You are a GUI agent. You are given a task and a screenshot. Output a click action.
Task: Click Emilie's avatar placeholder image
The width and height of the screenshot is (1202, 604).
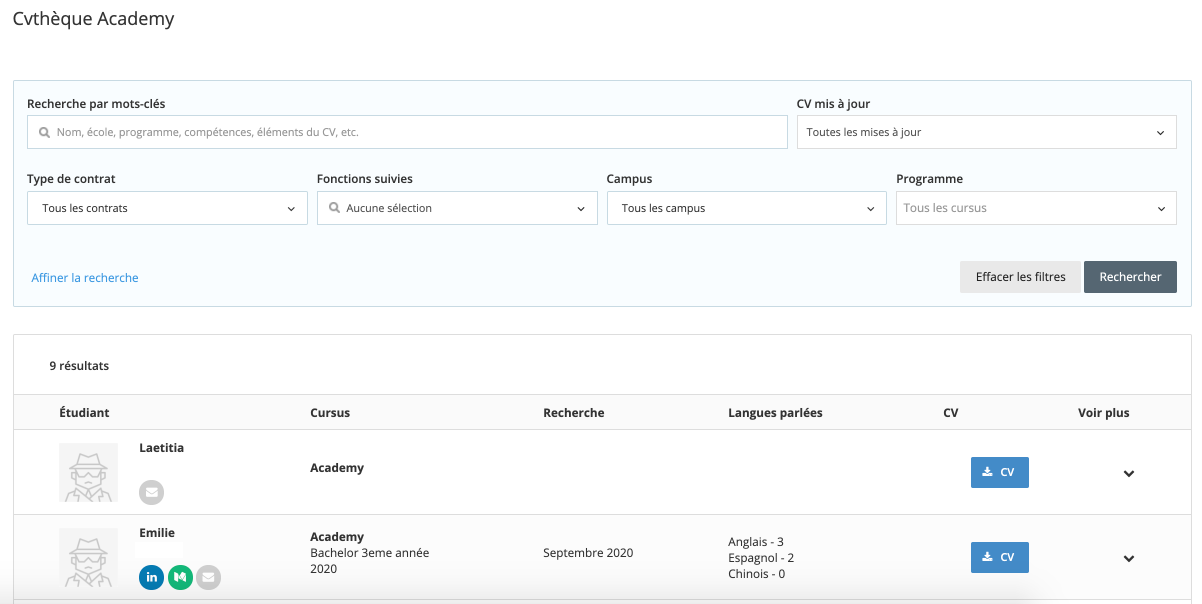[88, 558]
